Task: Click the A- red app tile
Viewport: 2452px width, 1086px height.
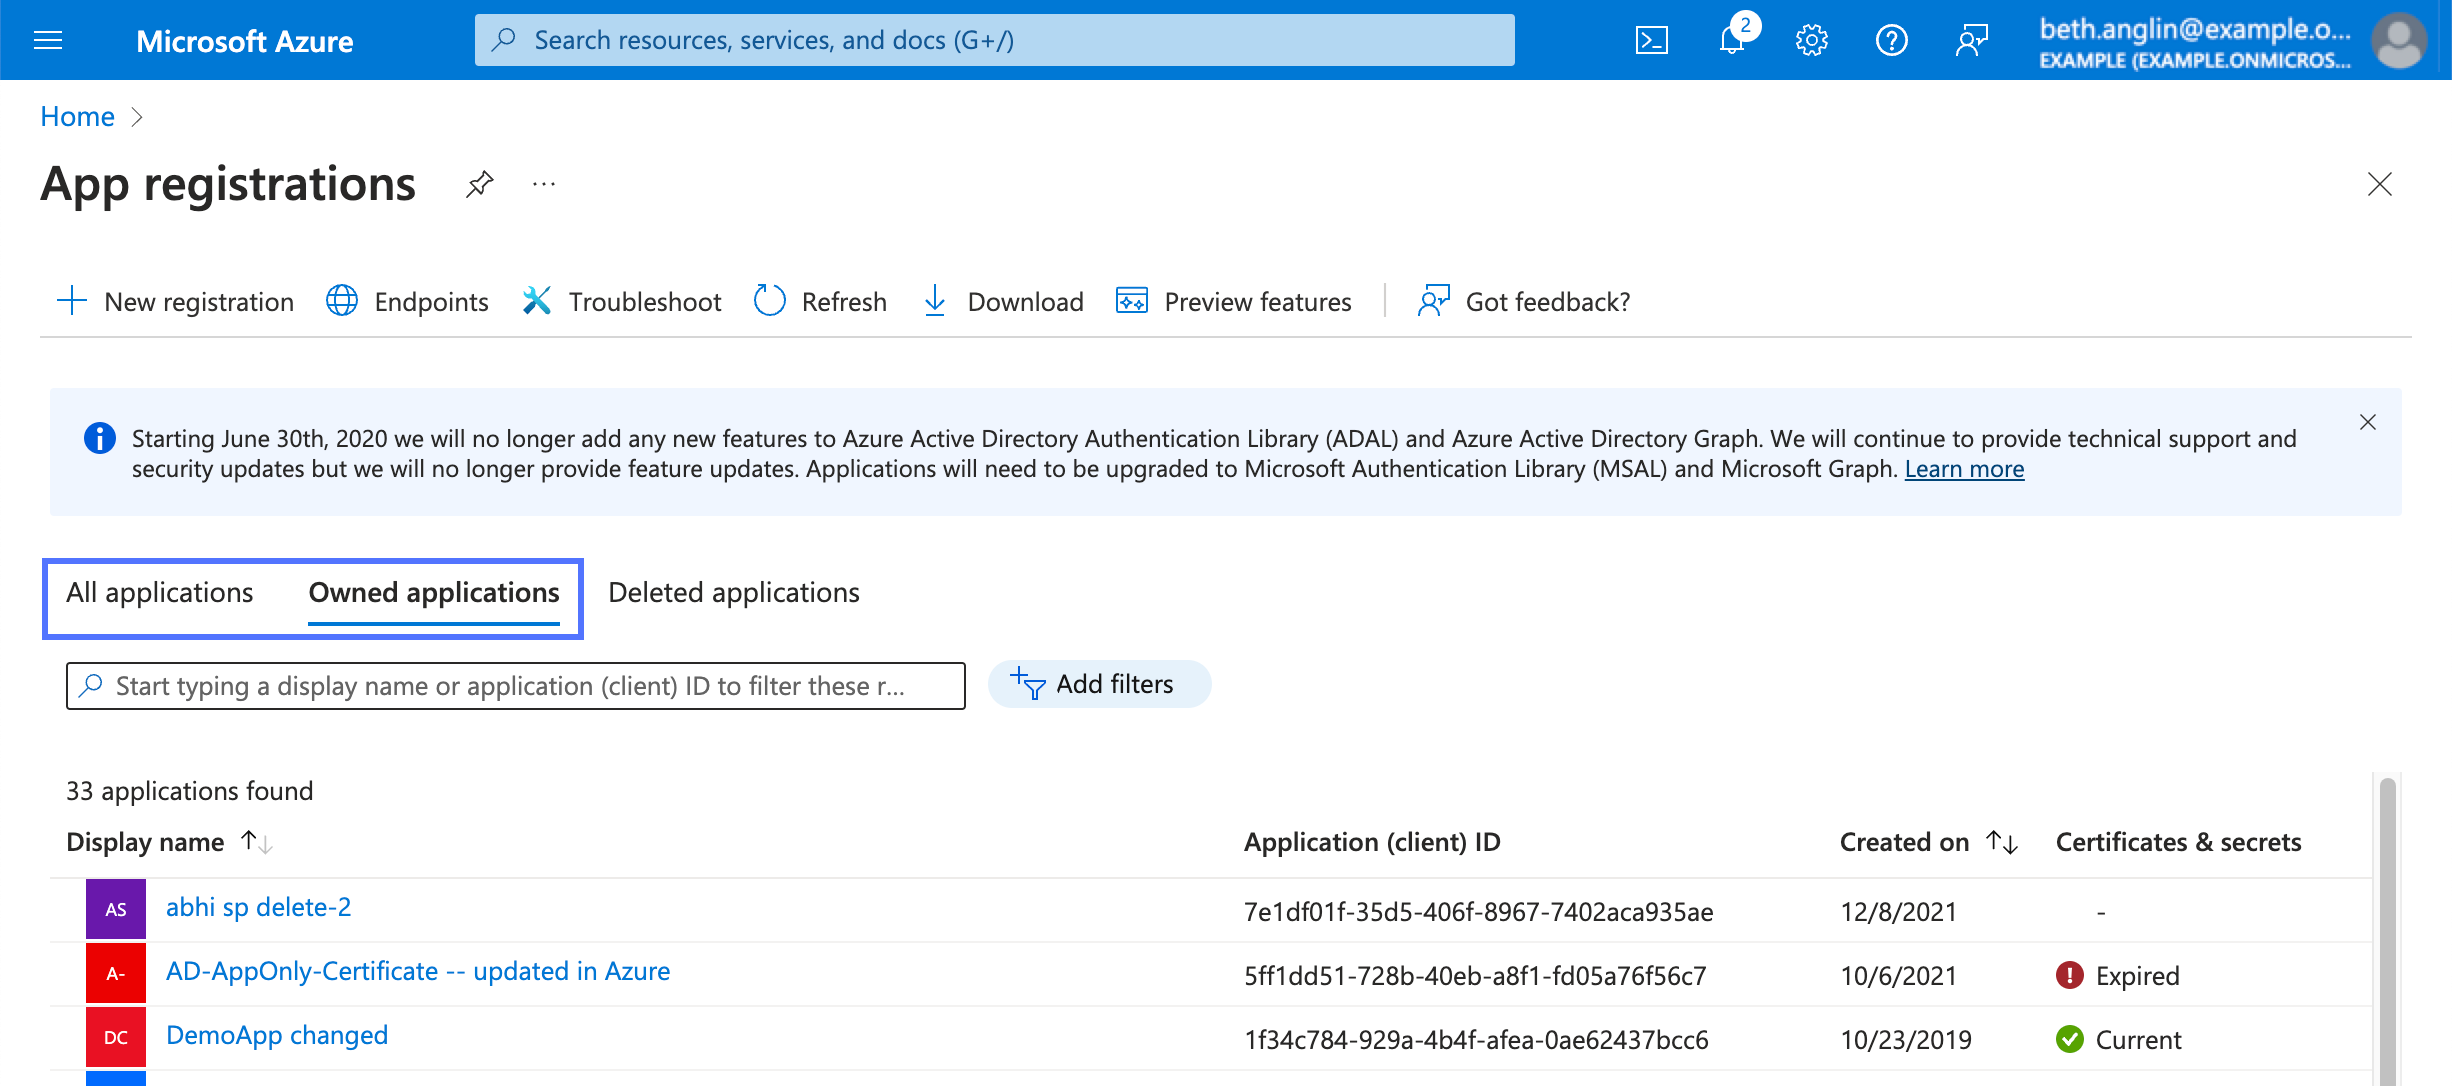Action: pos(116,973)
